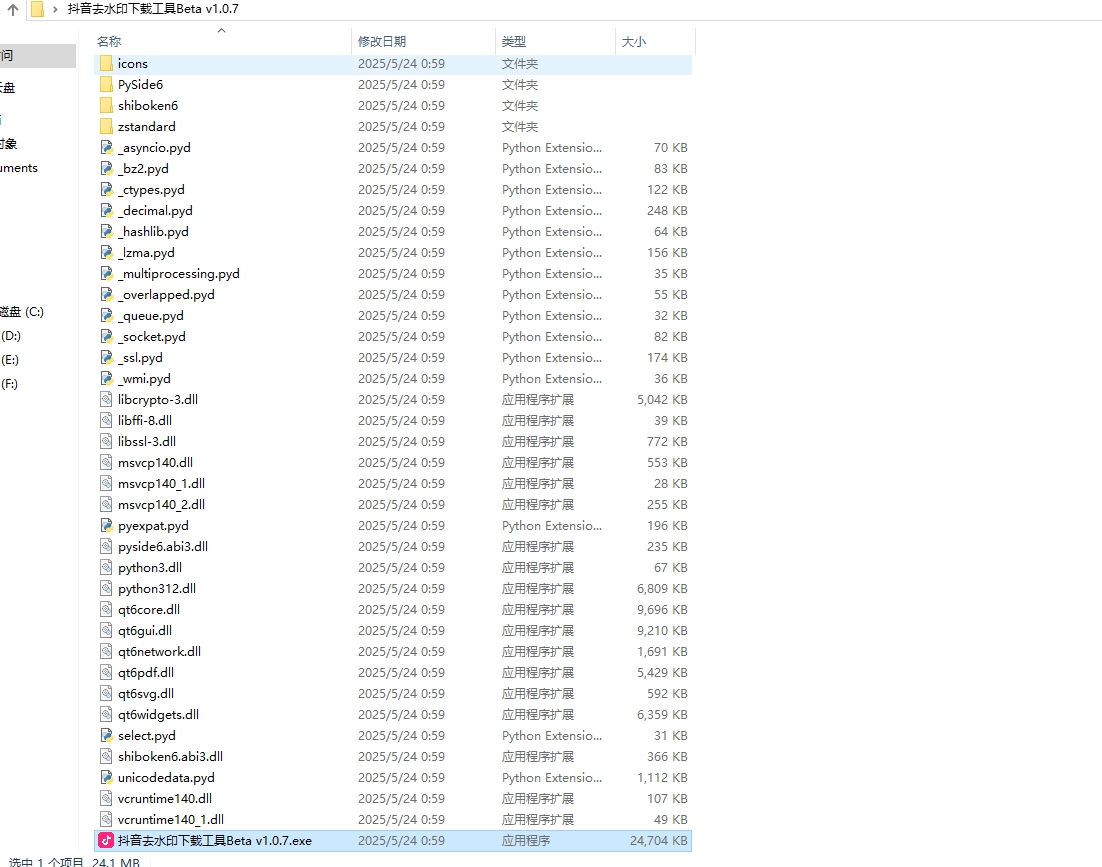
Task: Click the 5,429 KB size cell
Action: point(662,673)
